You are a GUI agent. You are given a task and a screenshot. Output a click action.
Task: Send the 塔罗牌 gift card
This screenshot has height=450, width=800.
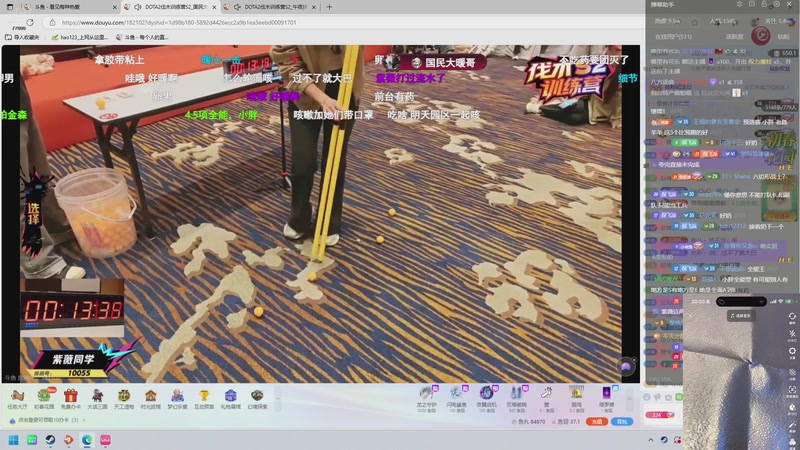[607, 398]
